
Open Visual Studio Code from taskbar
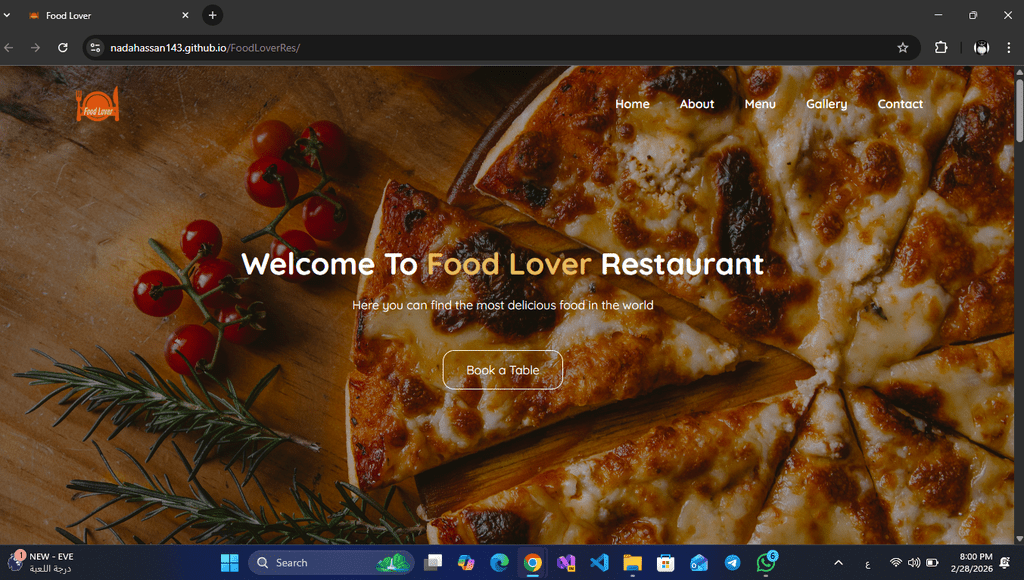599,563
